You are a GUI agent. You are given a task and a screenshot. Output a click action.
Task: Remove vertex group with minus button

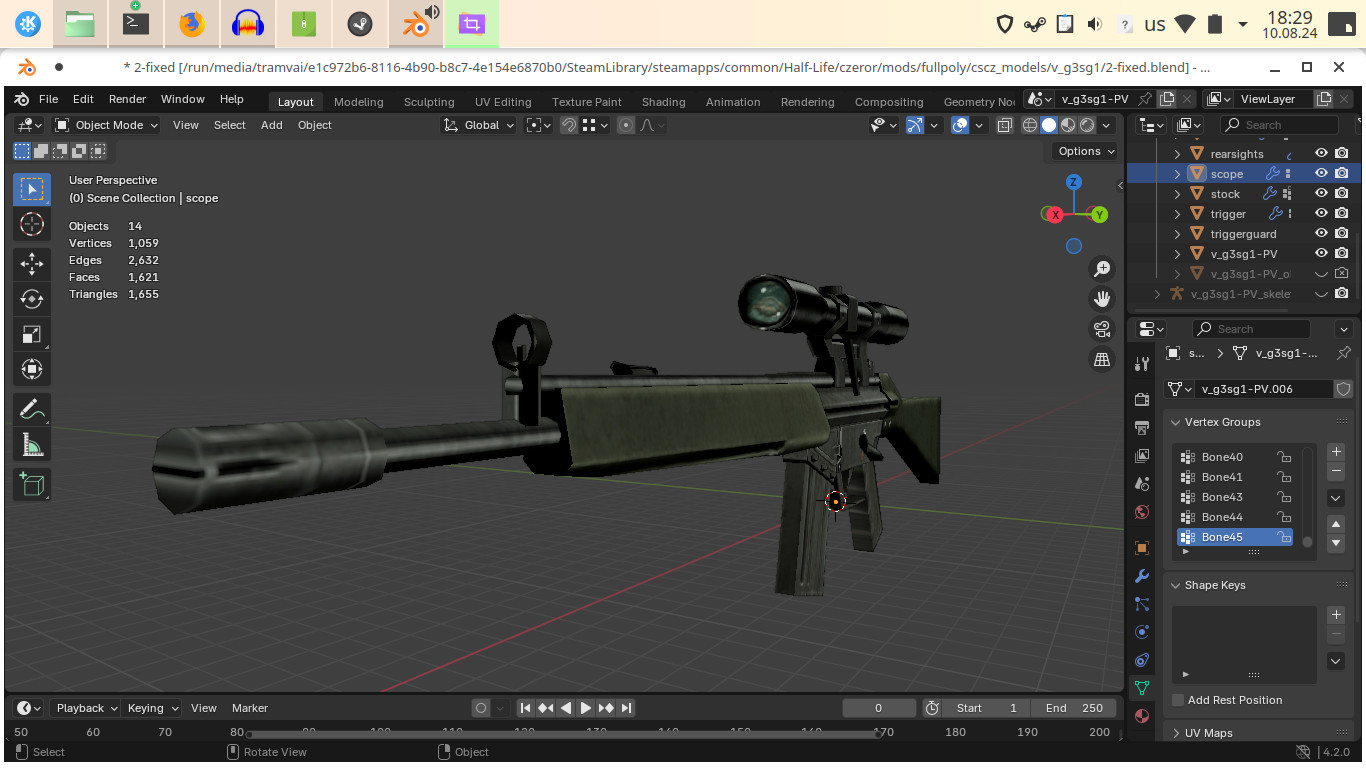pyautogui.click(x=1336, y=471)
